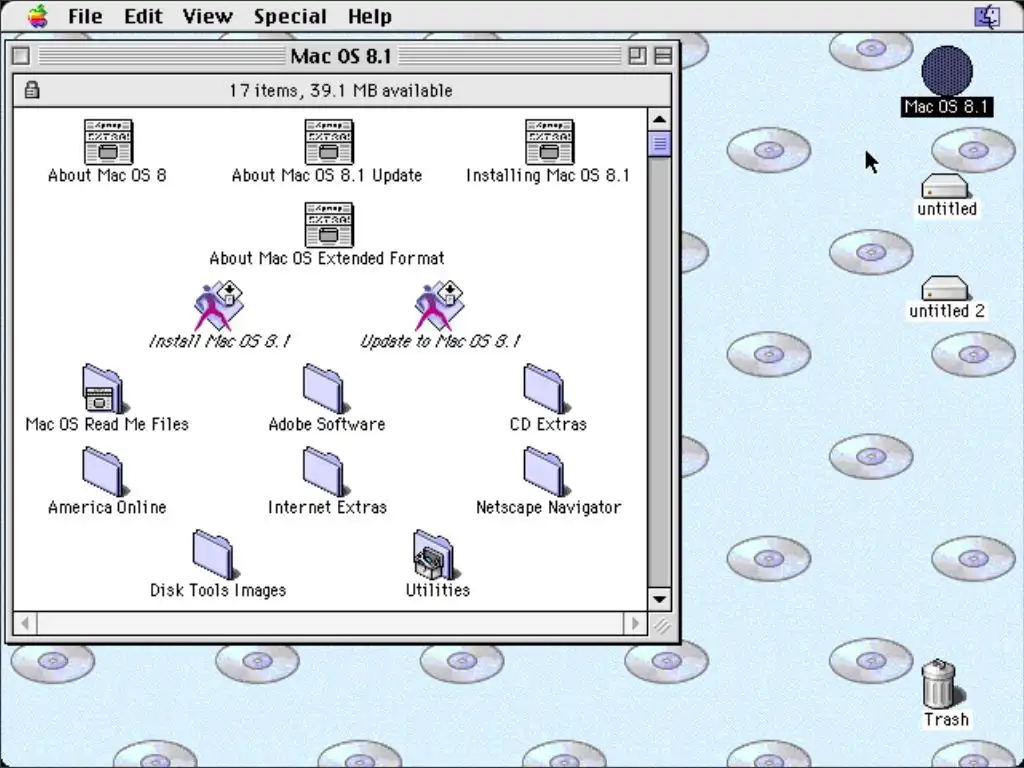Click the horizontal scrollbar left arrow
The image size is (1024, 768).
tap(25, 623)
